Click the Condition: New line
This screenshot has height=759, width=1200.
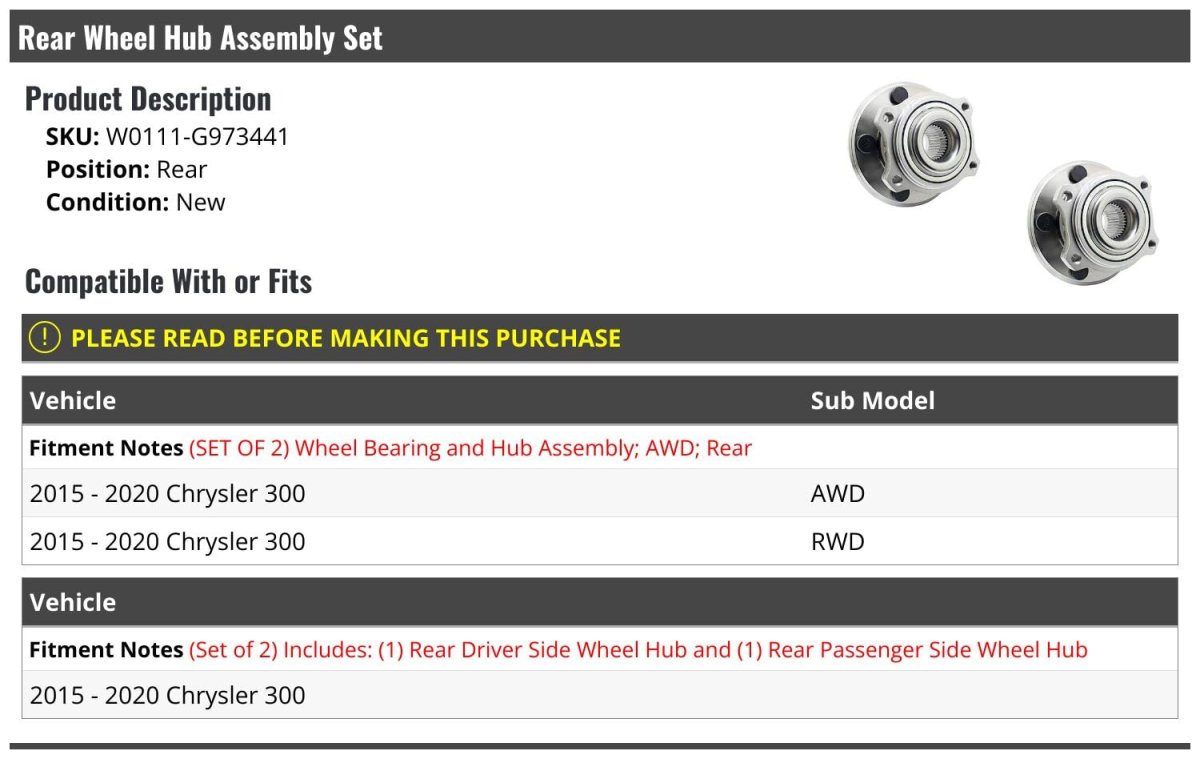tap(136, 202)
